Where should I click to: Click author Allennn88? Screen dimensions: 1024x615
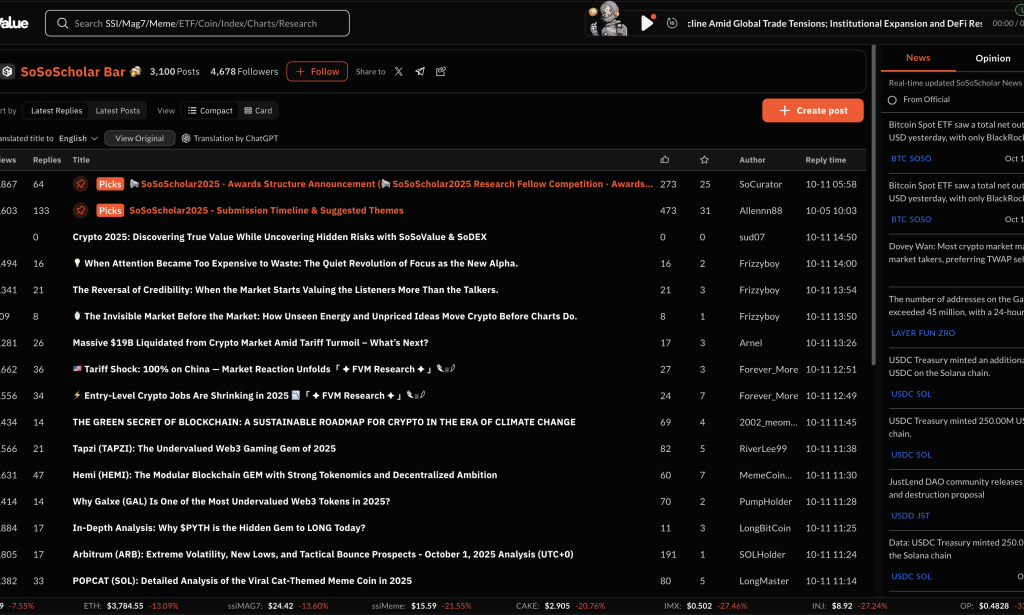pos(761,210)
